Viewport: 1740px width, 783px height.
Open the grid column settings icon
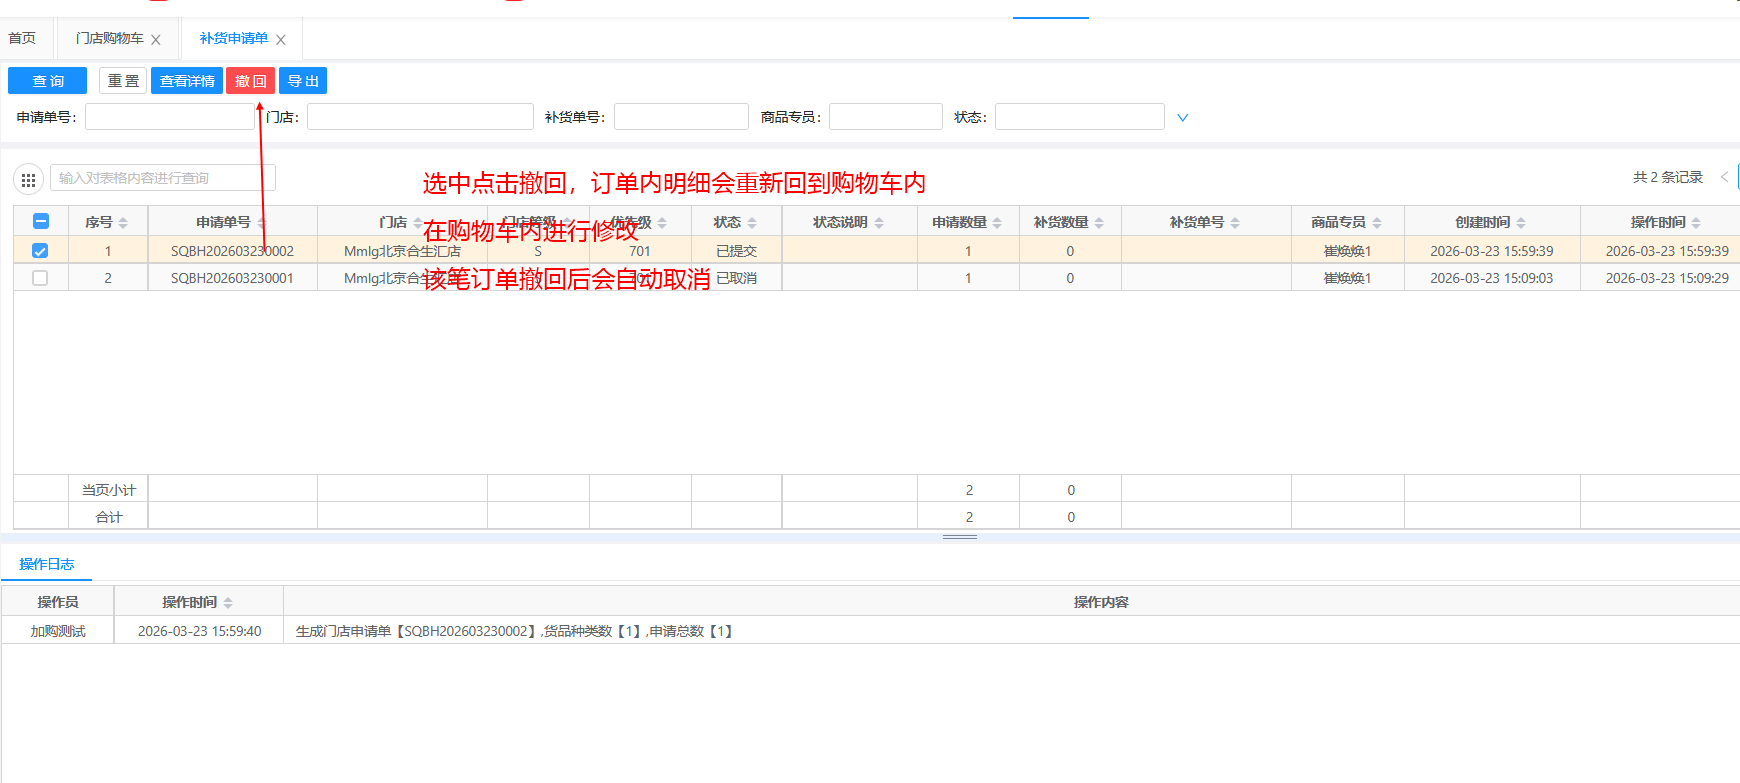[28, 180]
